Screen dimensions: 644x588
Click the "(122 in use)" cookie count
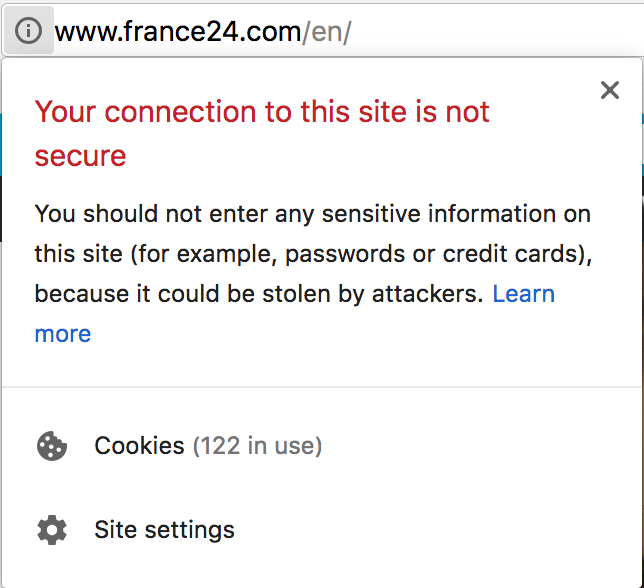coord(257,446)
